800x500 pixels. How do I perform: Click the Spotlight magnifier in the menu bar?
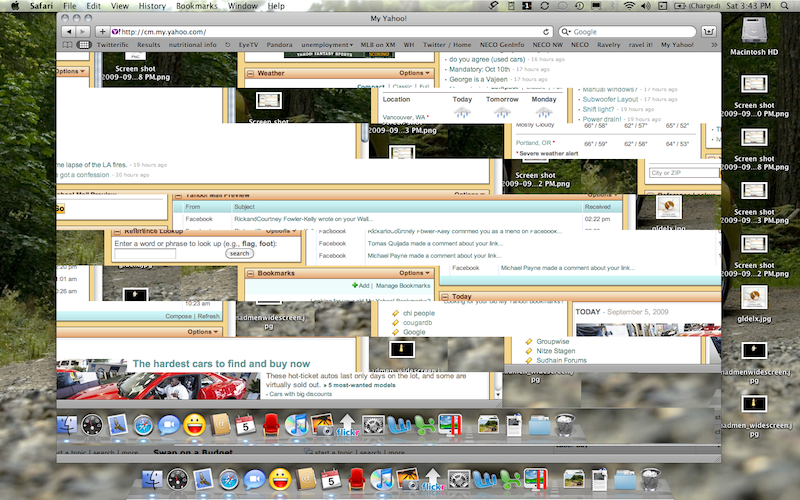point(785,6)
